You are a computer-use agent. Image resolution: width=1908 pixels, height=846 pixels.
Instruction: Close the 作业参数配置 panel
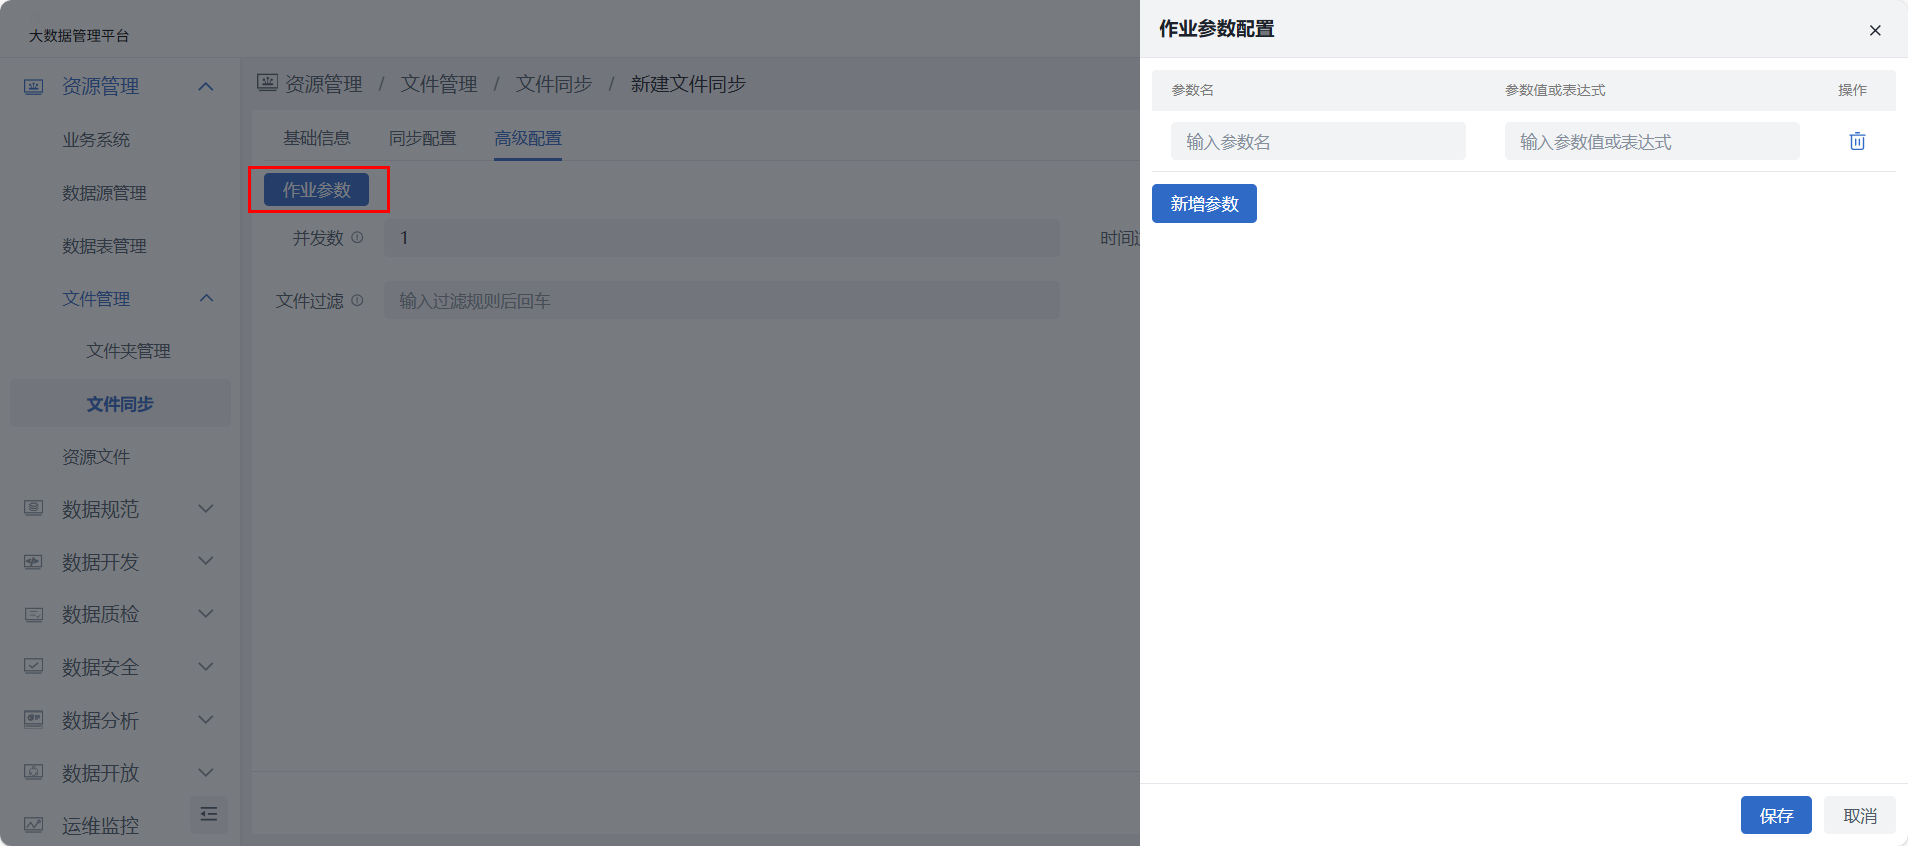pos(1875,30)
